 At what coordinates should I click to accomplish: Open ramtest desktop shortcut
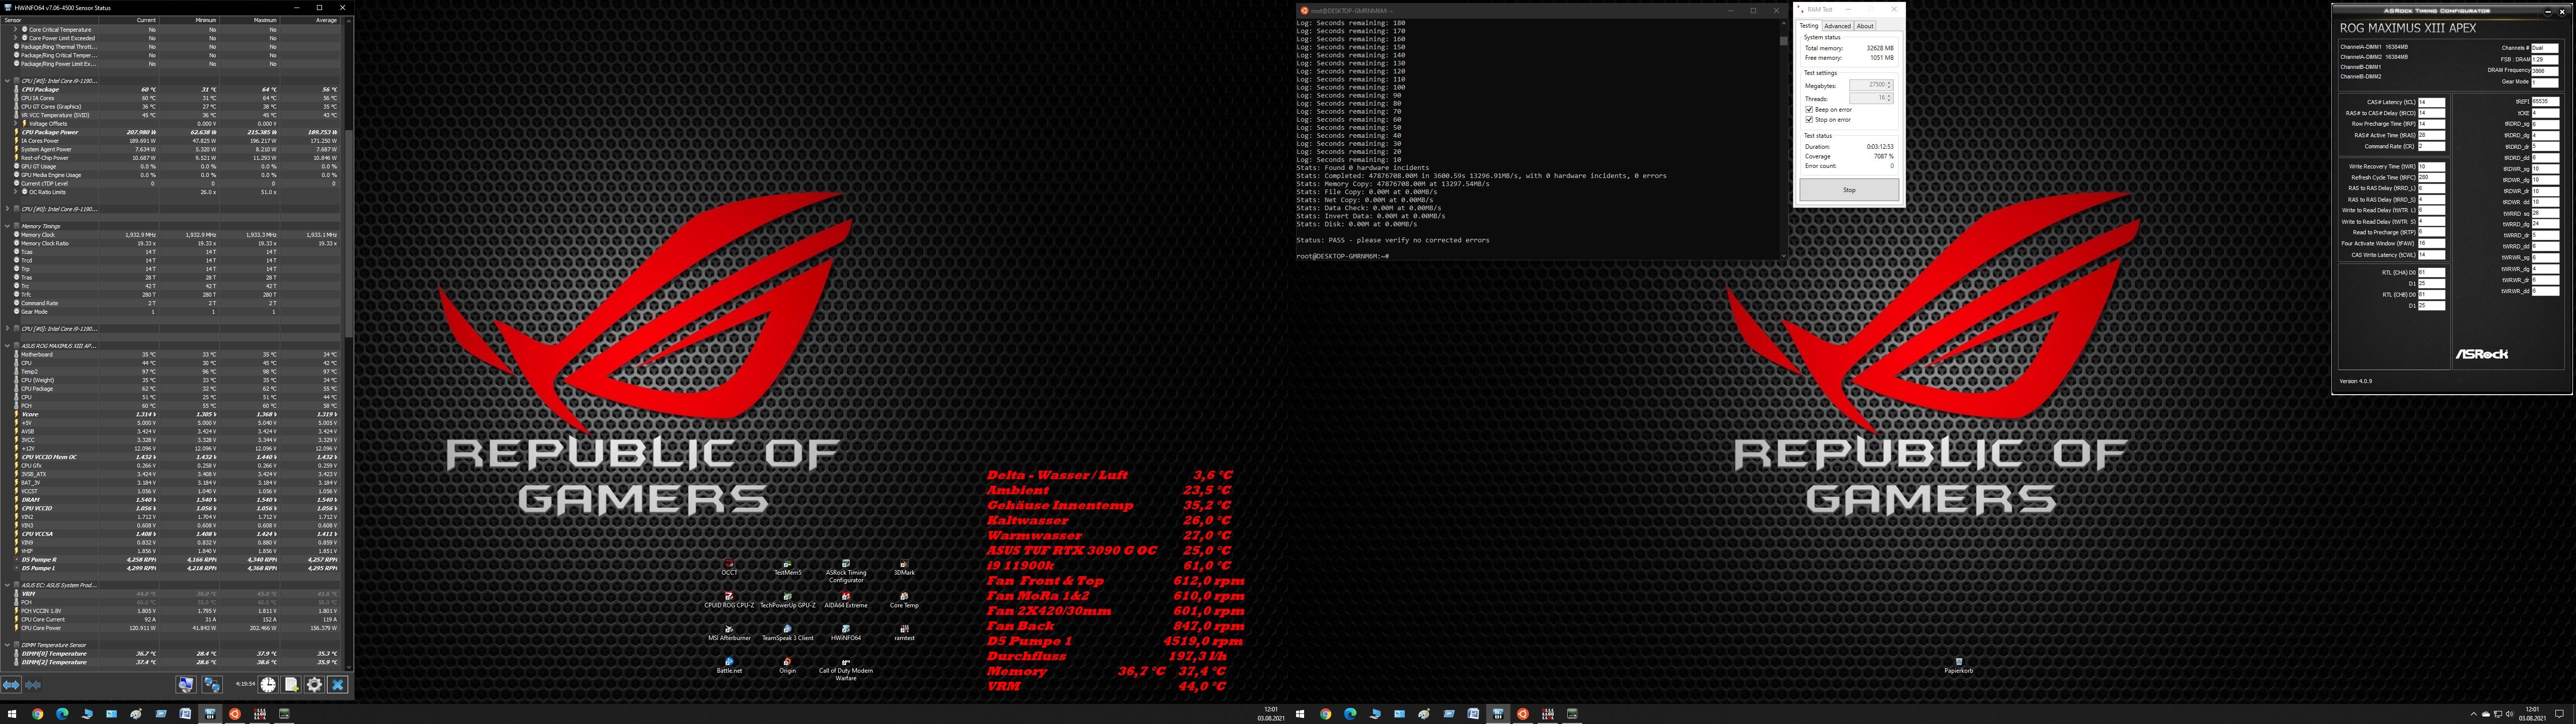tap(904, 633)
